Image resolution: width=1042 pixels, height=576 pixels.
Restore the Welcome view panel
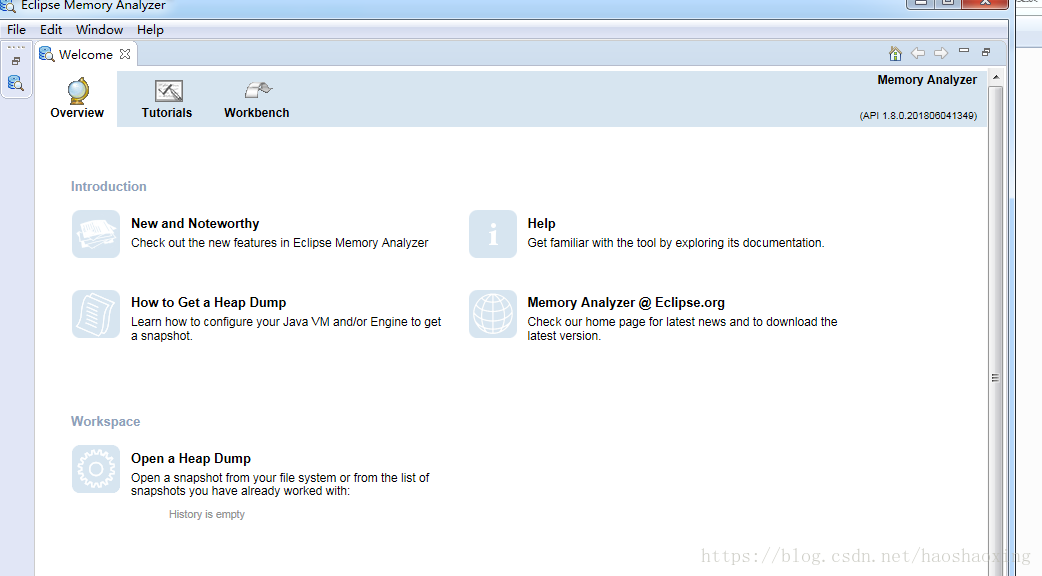[x=986, y=52]
